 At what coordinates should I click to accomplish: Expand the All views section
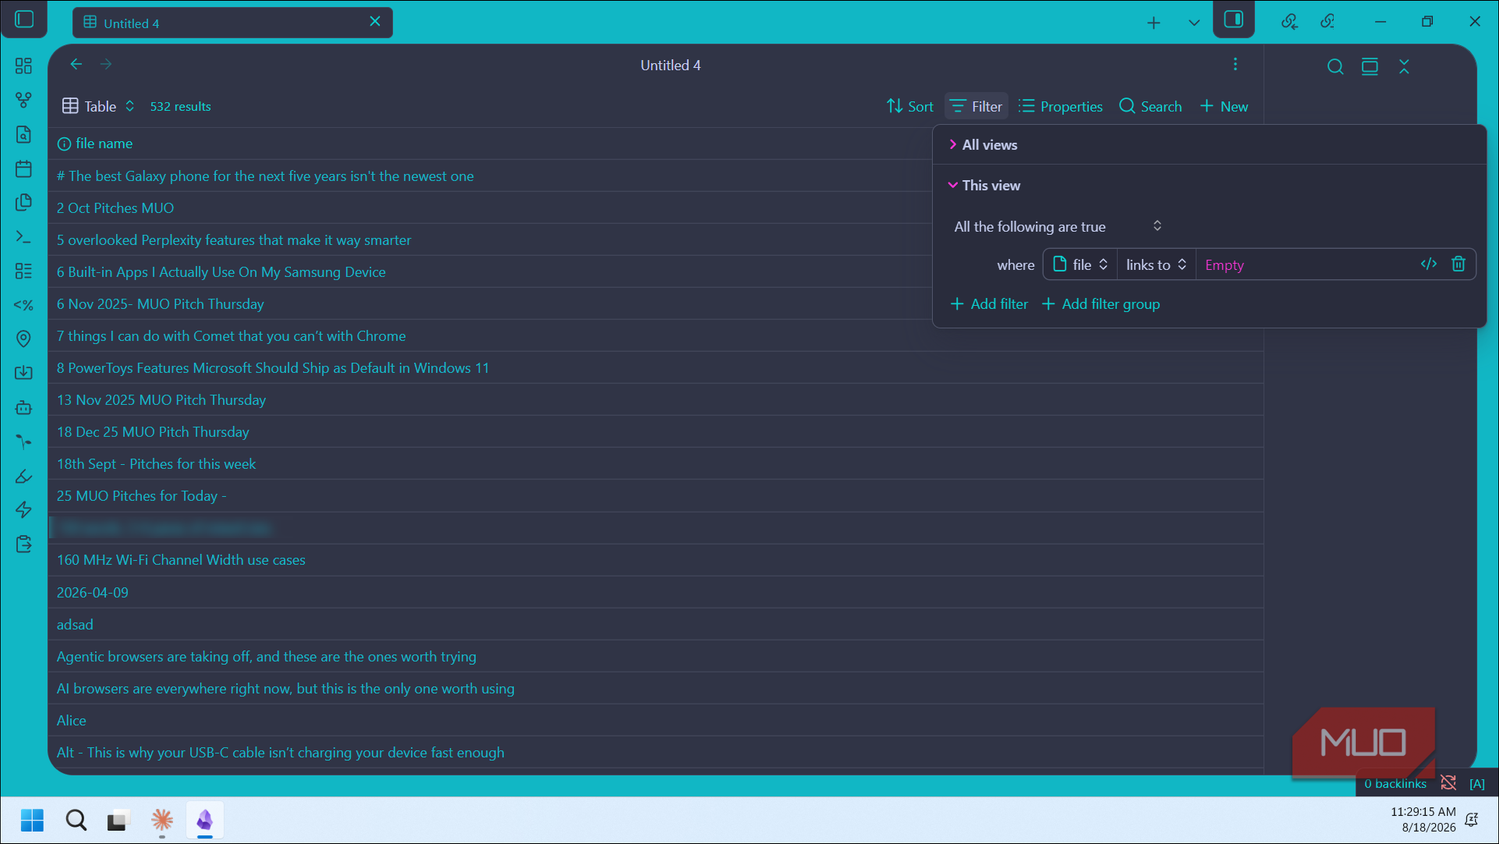tap(983, 145)
